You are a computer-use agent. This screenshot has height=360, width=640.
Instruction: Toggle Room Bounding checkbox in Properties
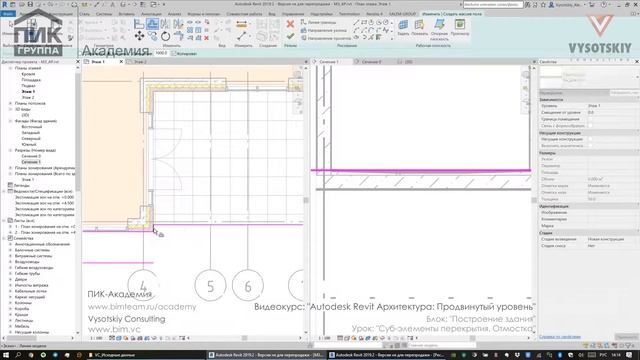point(590,119)
